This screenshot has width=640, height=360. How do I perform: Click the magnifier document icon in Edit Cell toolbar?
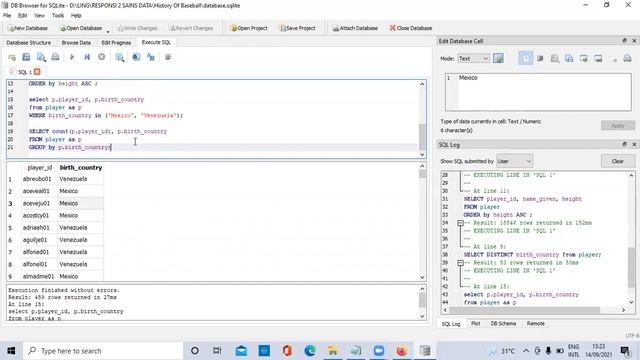pos(555,58)
